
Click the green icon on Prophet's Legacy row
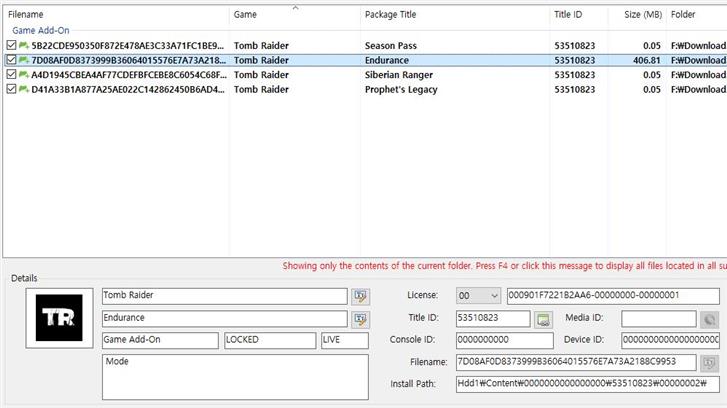24,89
